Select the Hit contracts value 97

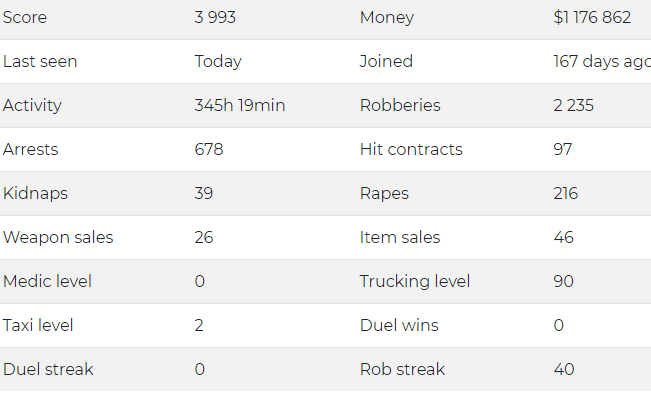pyautogui.click(x=563, y=149)
